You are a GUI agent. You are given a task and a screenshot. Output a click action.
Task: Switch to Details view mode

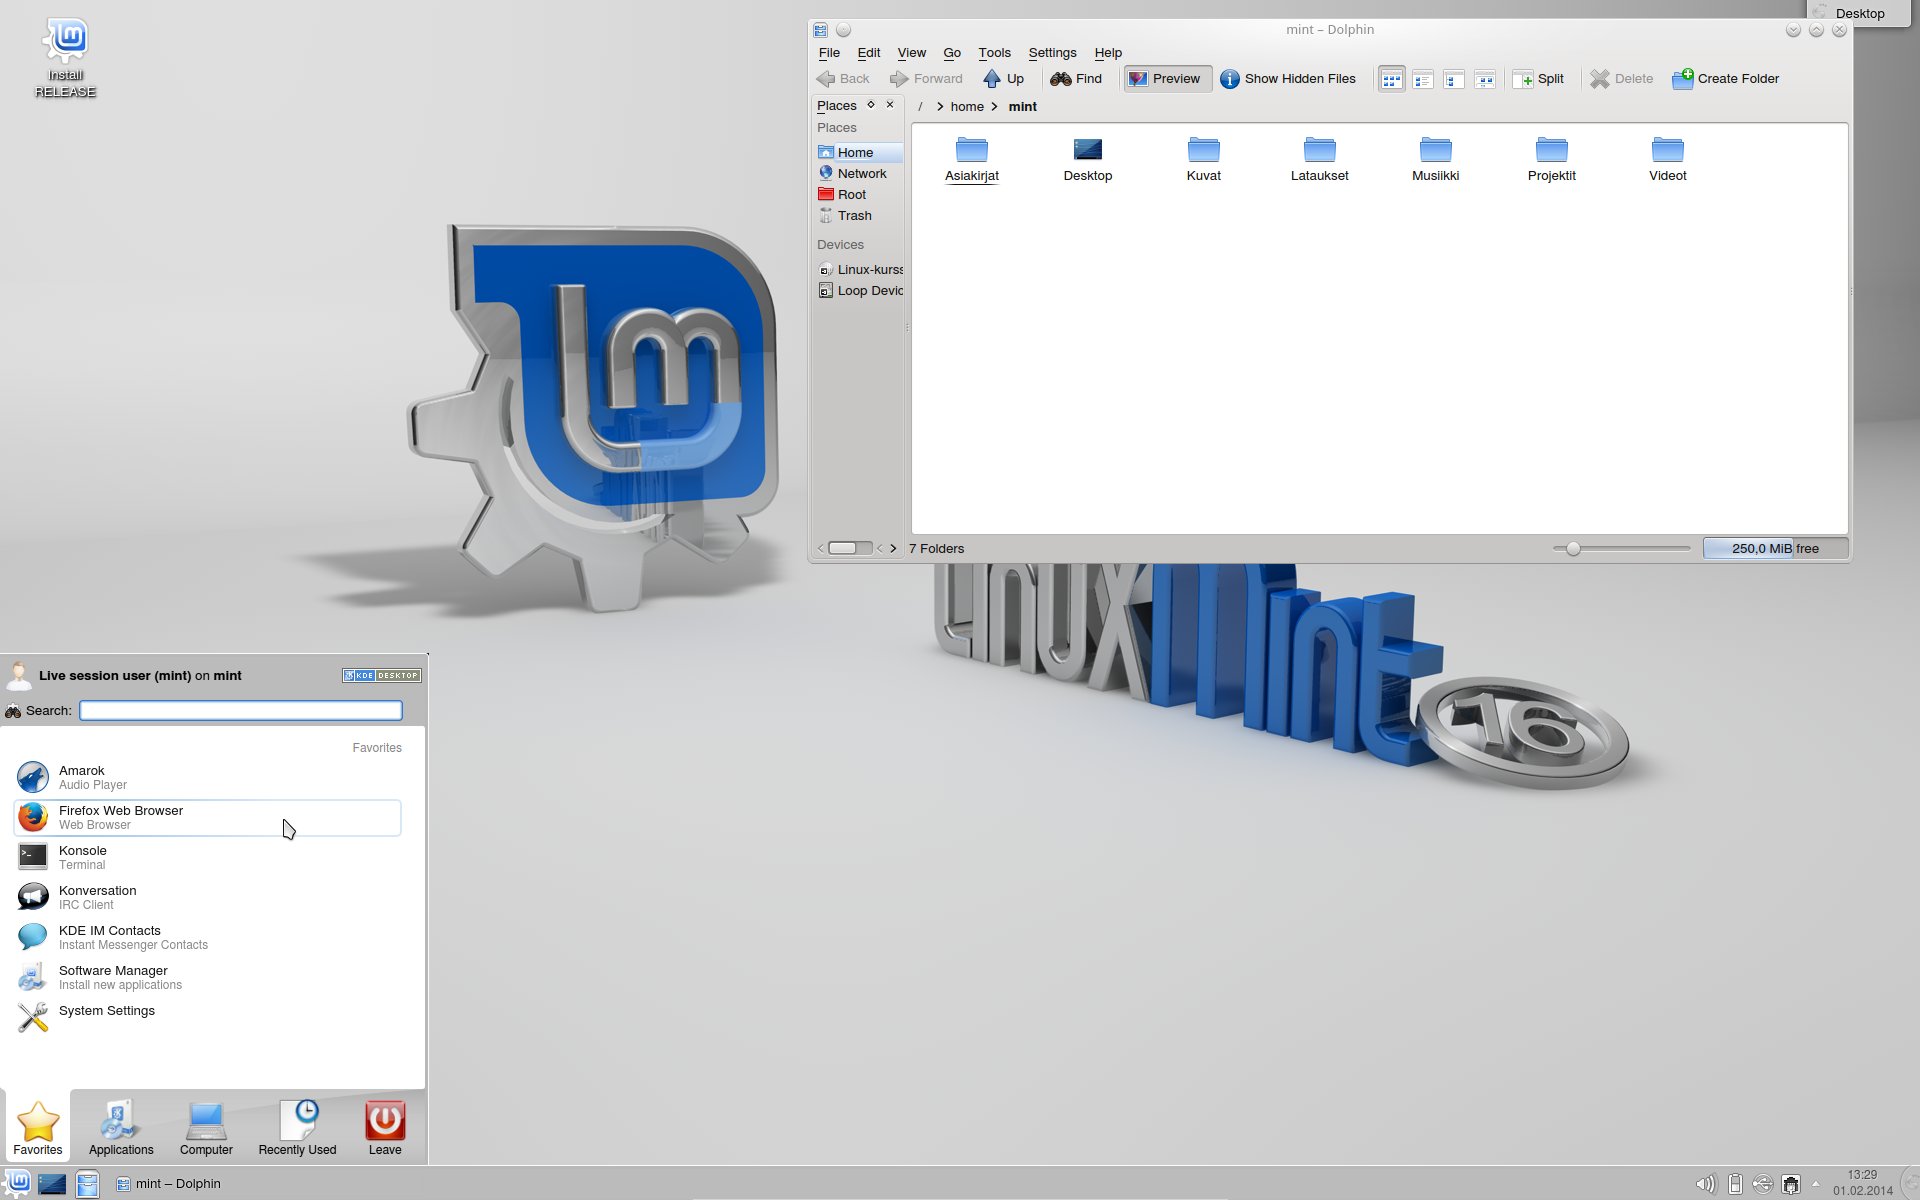click(x=1454, y=79)
